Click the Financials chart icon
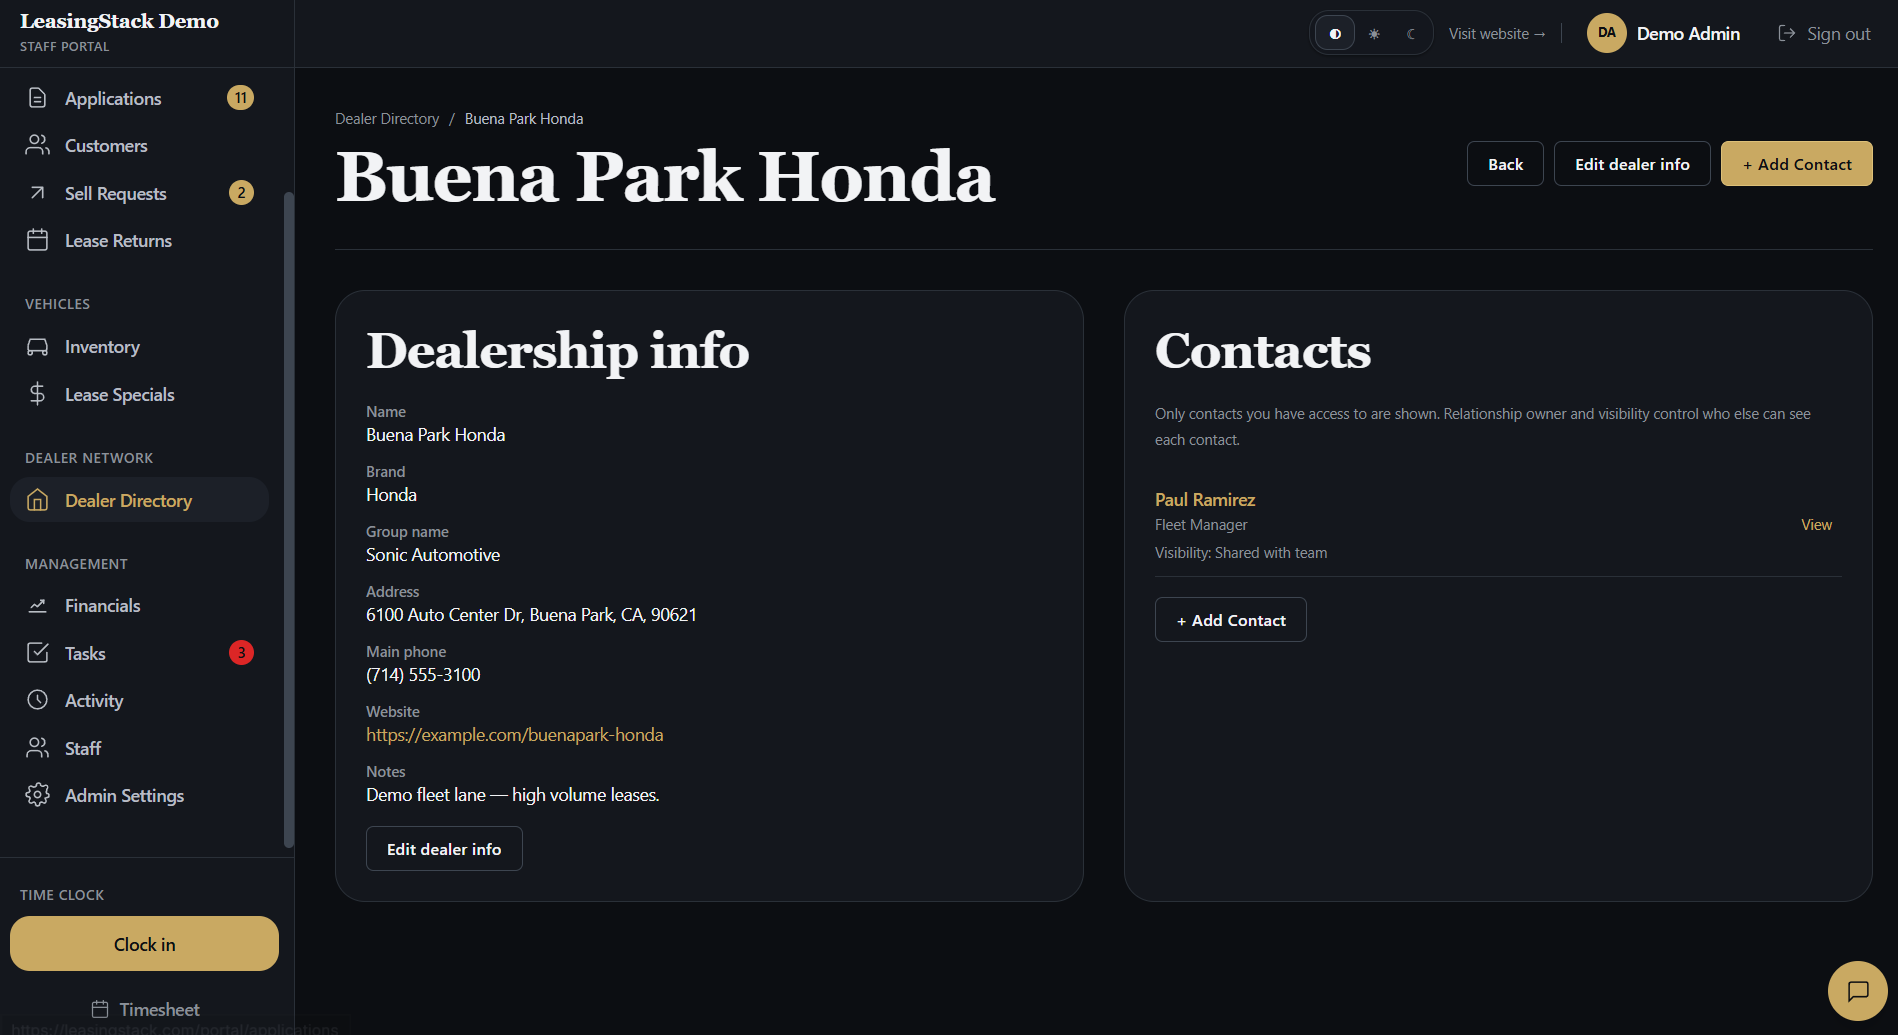The width and height of the screenshot is (1898, 1035). pos(38,606)
